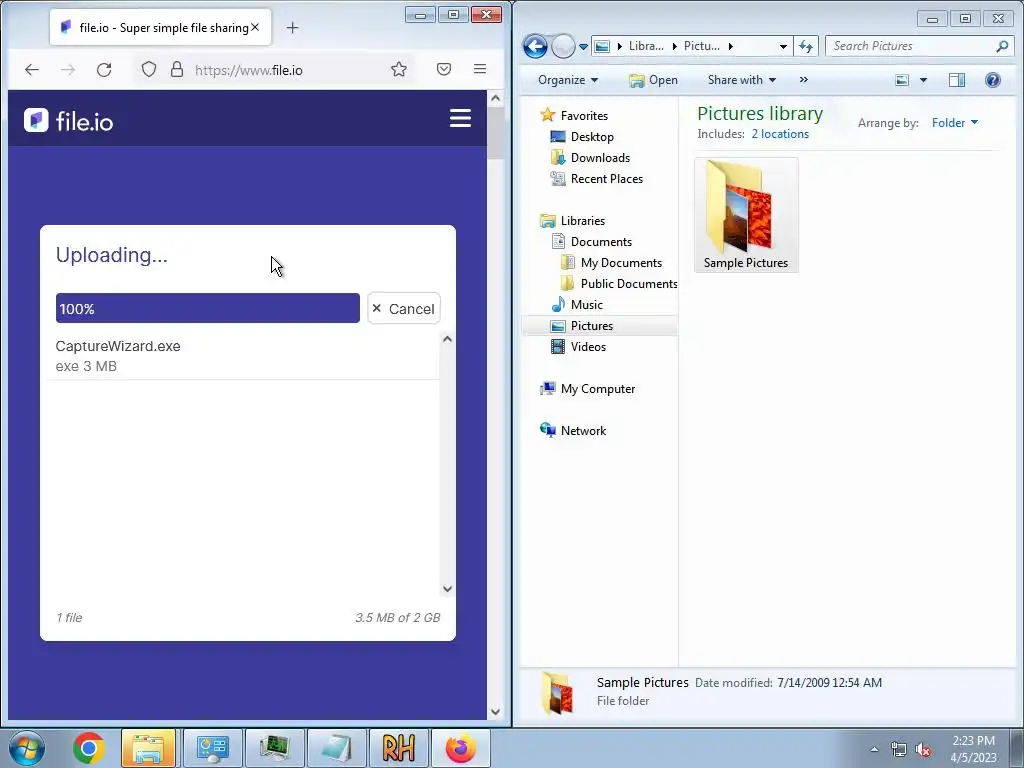
Task: Click the Libraries breadcrumb in address bar
Action: click(x=646, y=46)
